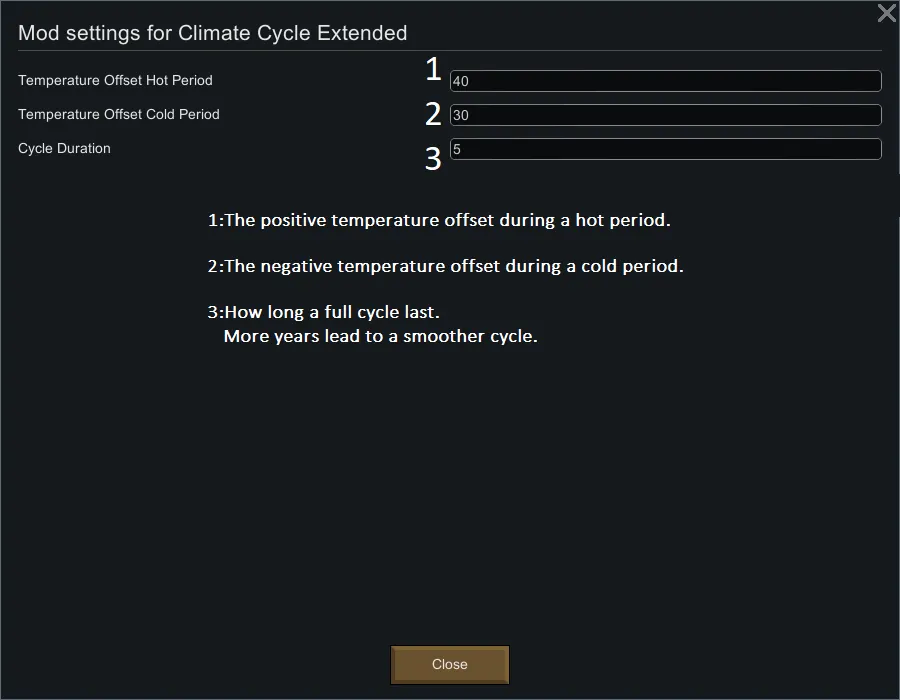Click the "Mod settings for Climate Cycle Extended" title
The height and width of the screenshot is (700, 900).
[212, 33]
